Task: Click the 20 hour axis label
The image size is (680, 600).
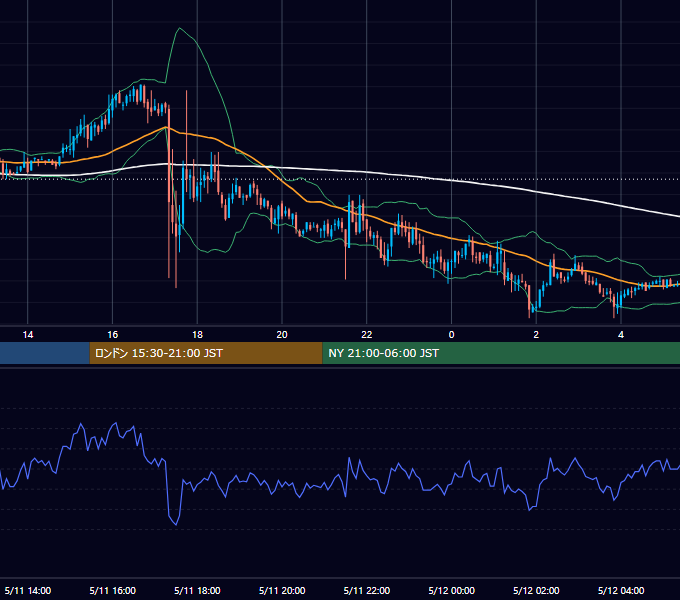Action: 282,335
